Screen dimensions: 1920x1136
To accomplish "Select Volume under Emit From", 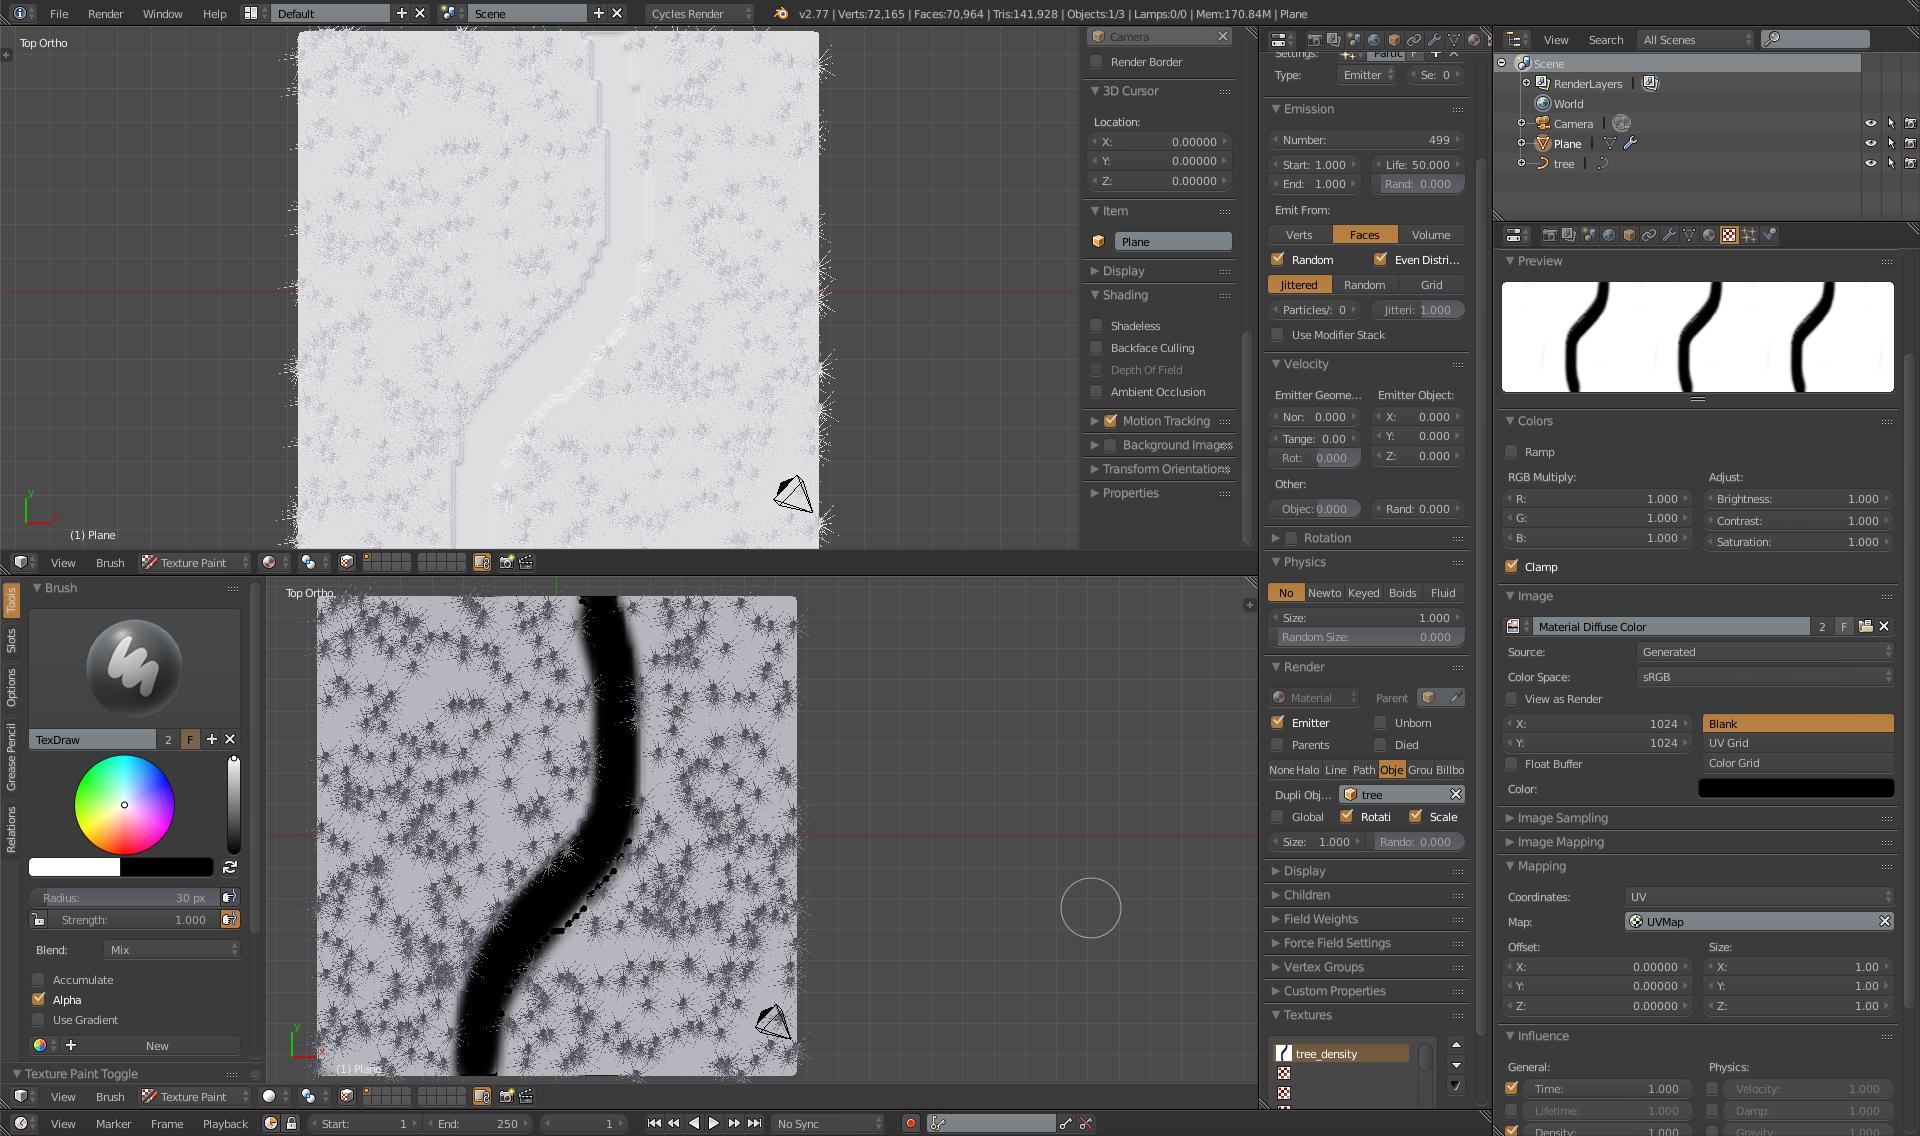I will point(1430,234).
